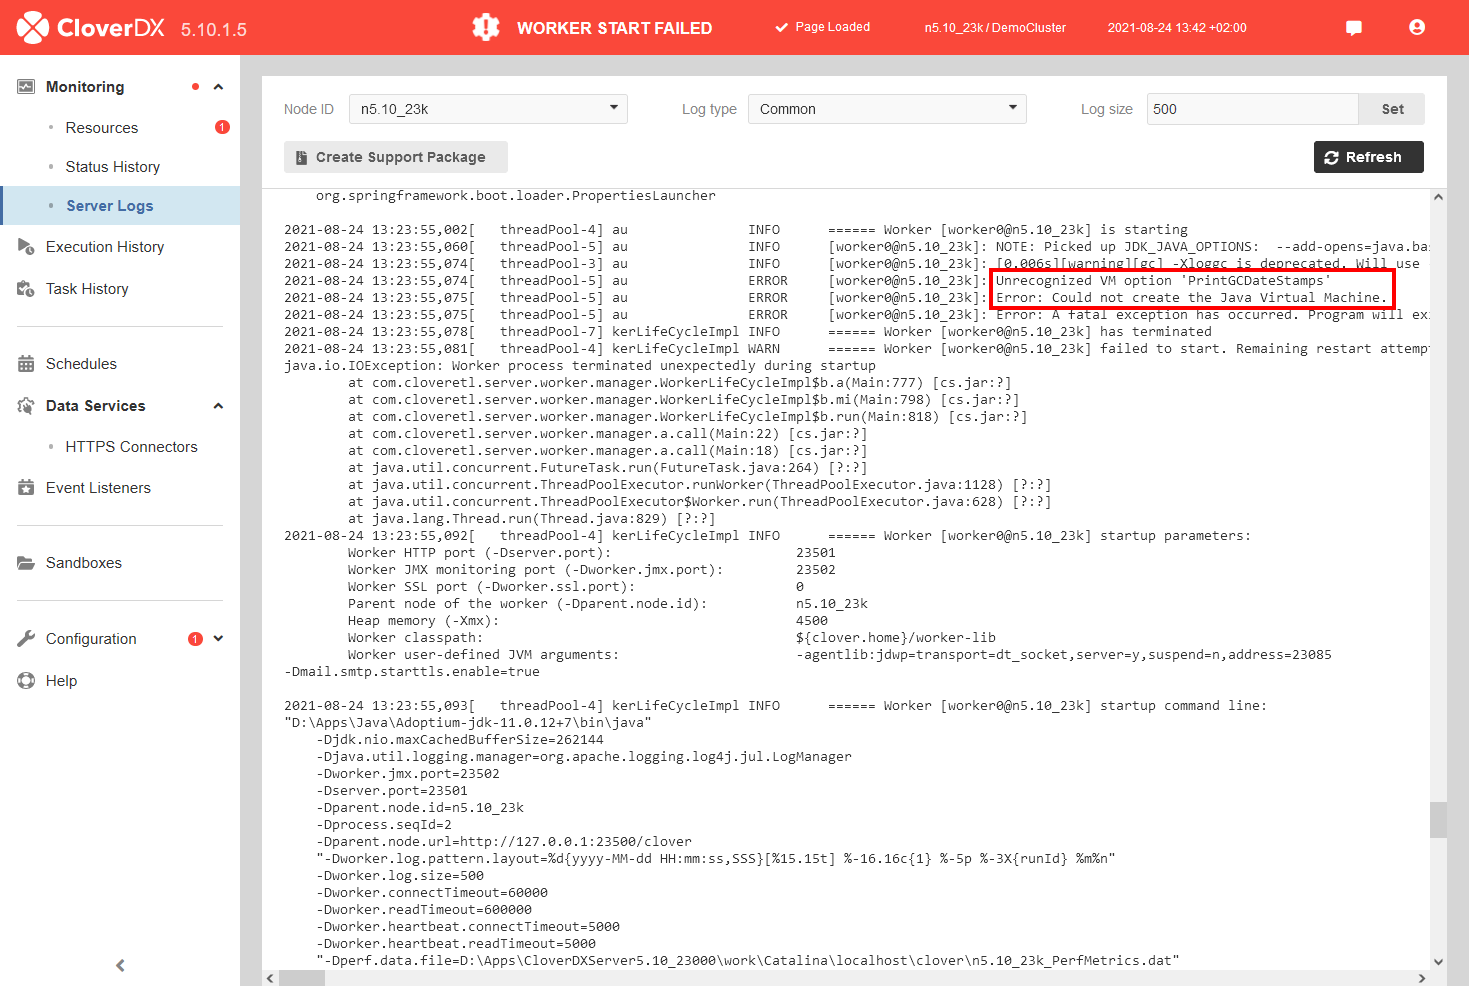Click the log horizontal scrollbar thumb

[302, 978]
